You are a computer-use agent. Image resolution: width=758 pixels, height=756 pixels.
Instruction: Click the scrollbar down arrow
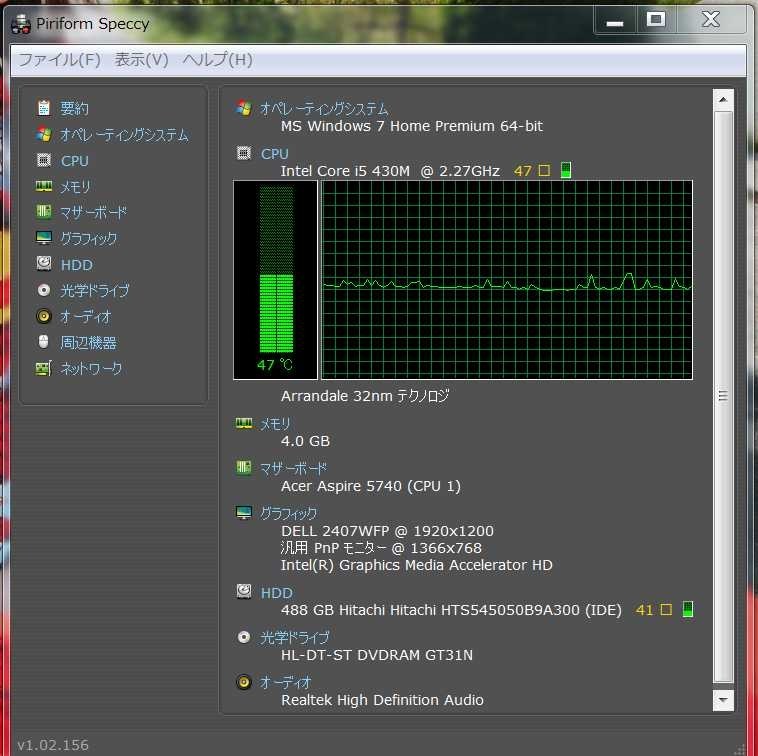tap(723, 699)
